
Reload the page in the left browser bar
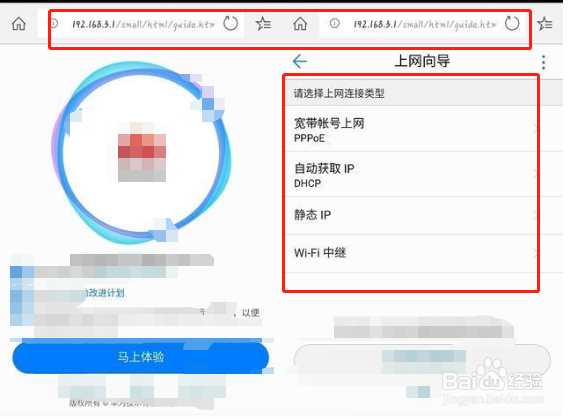[x=231, y=24]
